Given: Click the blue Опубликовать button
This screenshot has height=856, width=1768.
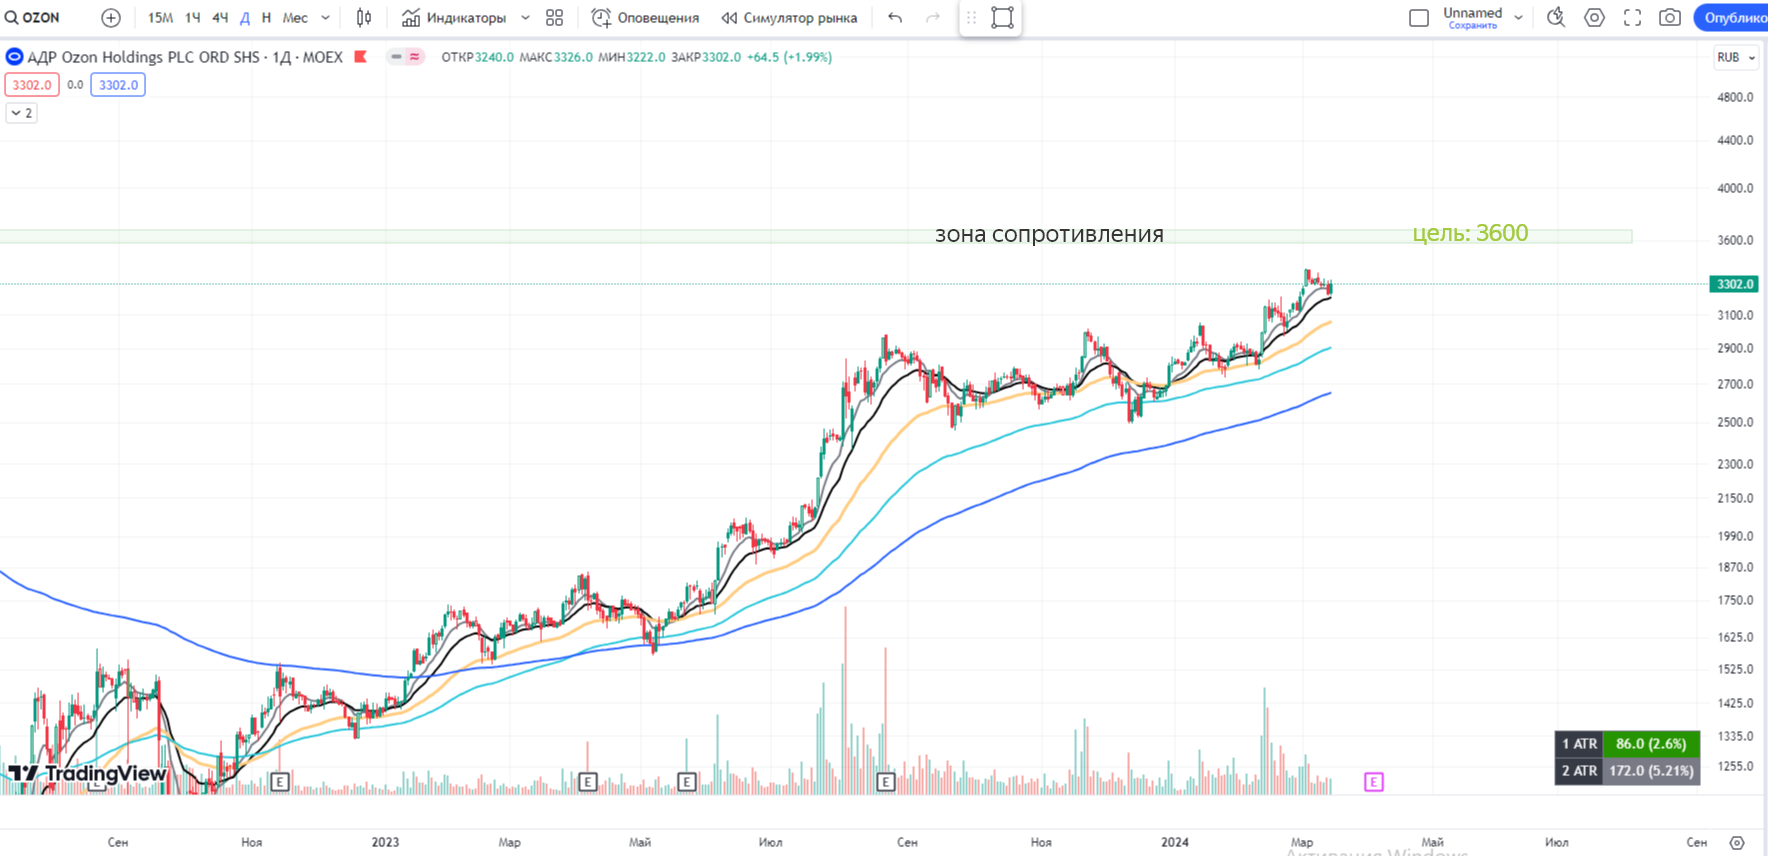Looking at the screenshot, I should point(1731,18).
